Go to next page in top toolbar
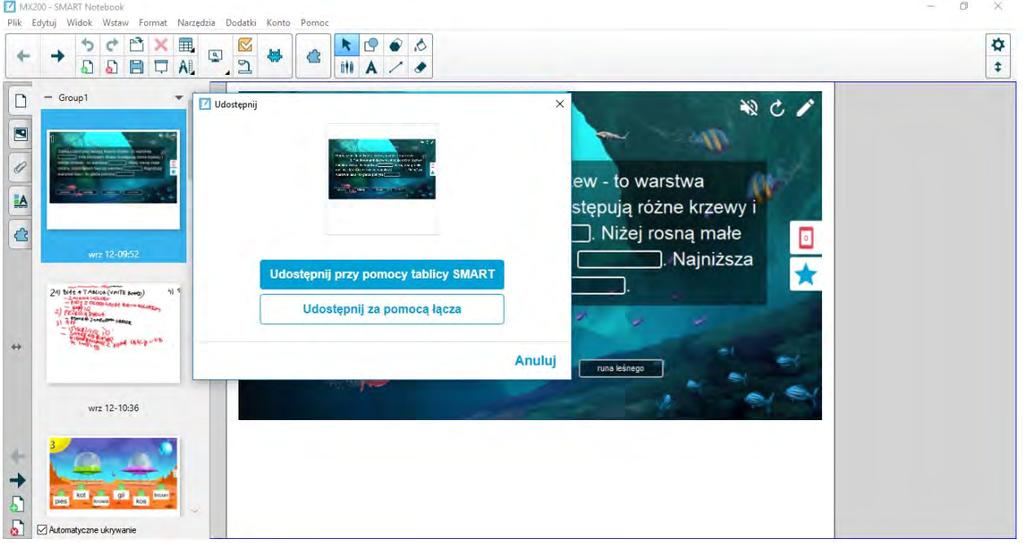The image size is (1023, 543). [x=57, y=56]
